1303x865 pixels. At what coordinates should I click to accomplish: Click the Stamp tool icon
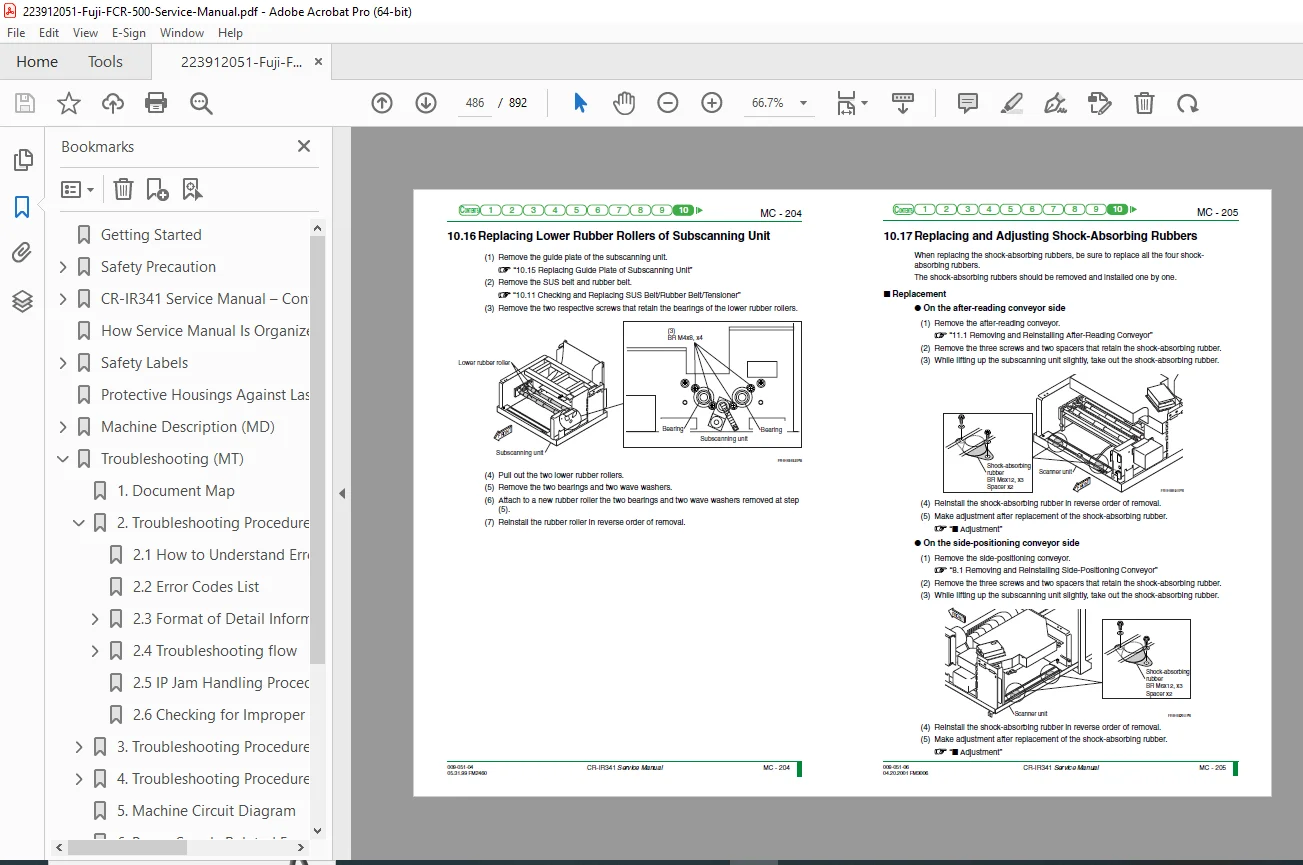coord(1099,103)
